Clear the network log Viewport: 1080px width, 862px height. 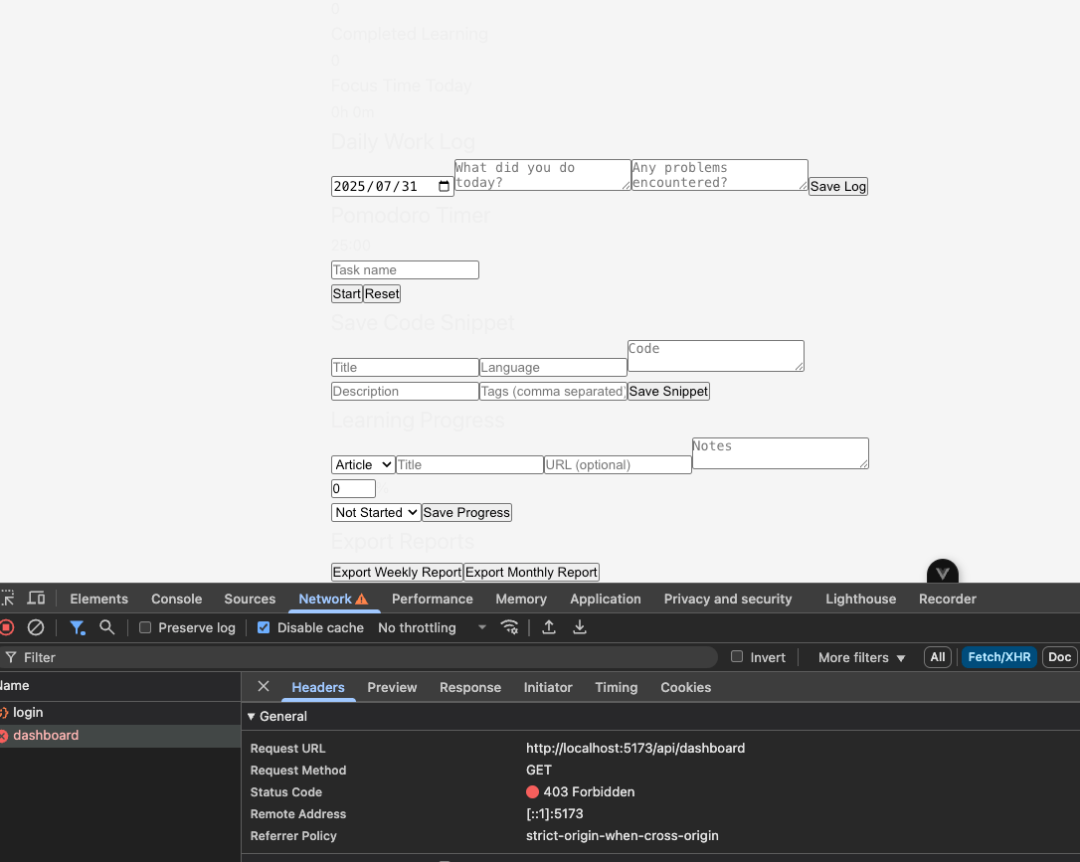tap(36, 628)
